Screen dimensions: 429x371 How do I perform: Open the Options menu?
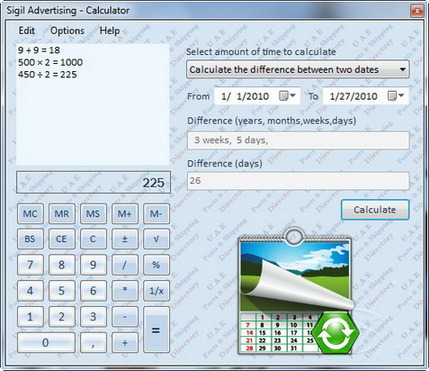point(67,31)
